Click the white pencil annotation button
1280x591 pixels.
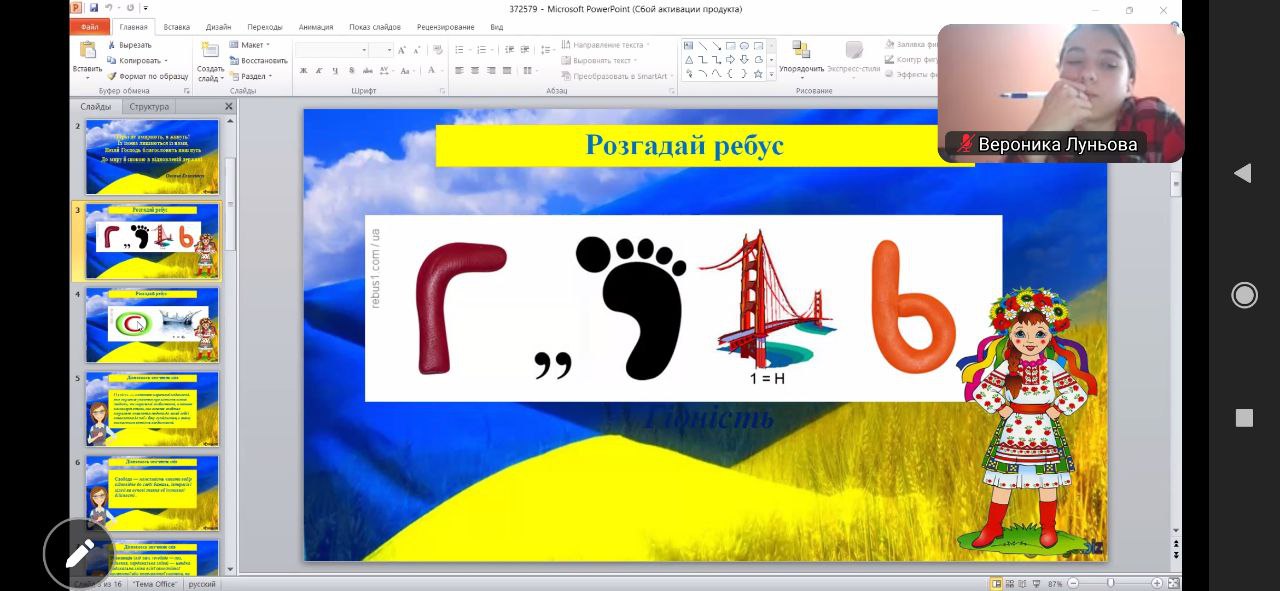[78, 552]
